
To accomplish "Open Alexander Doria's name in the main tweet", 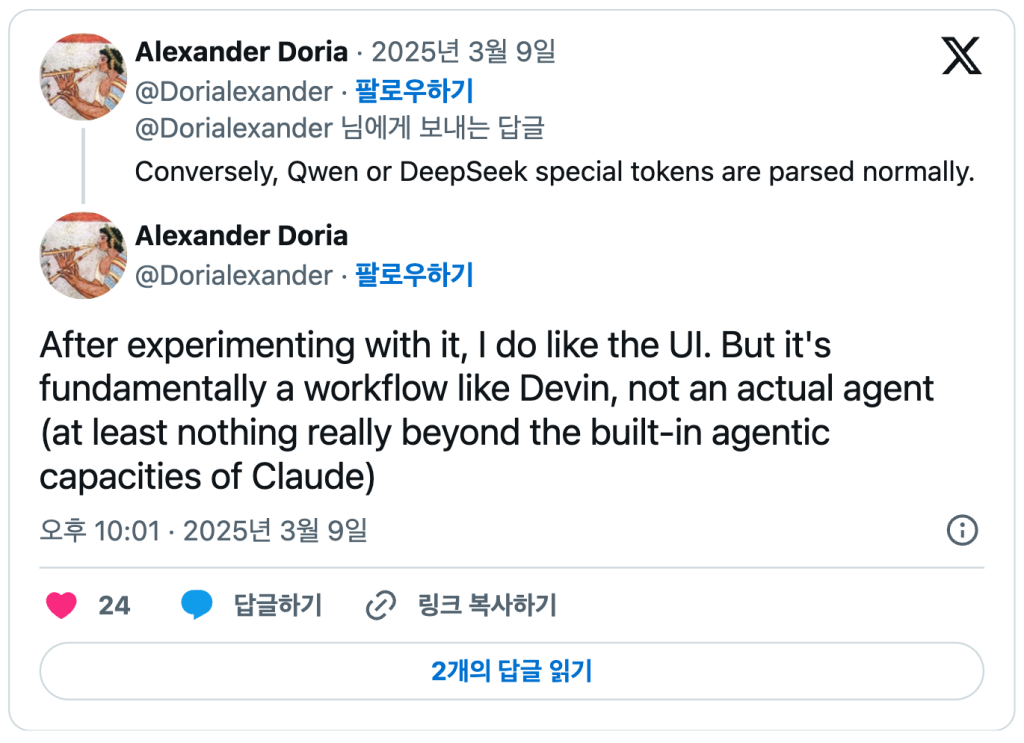I will 241,236.
